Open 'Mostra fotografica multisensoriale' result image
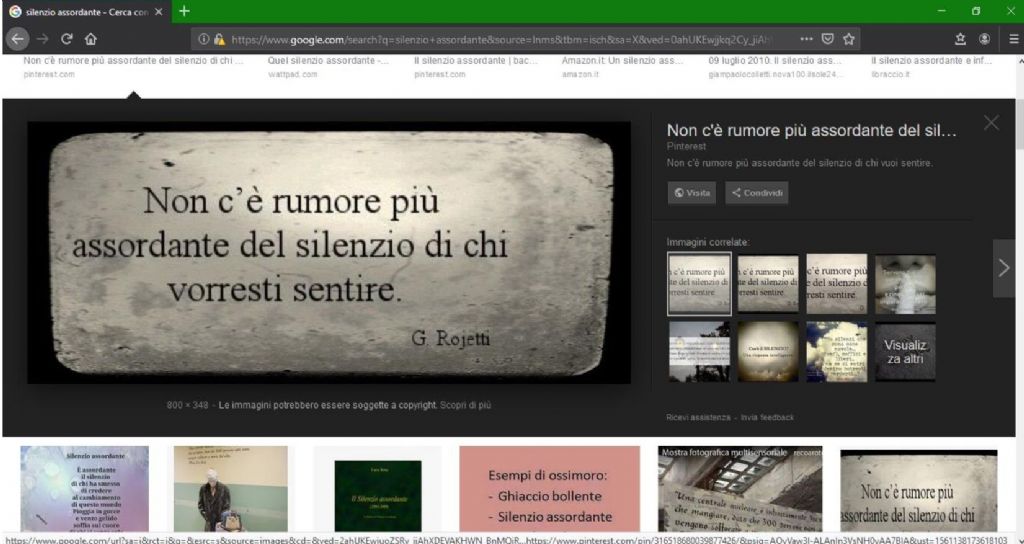This screenshot has width=1024, height=544. click(x=740, y=488)
